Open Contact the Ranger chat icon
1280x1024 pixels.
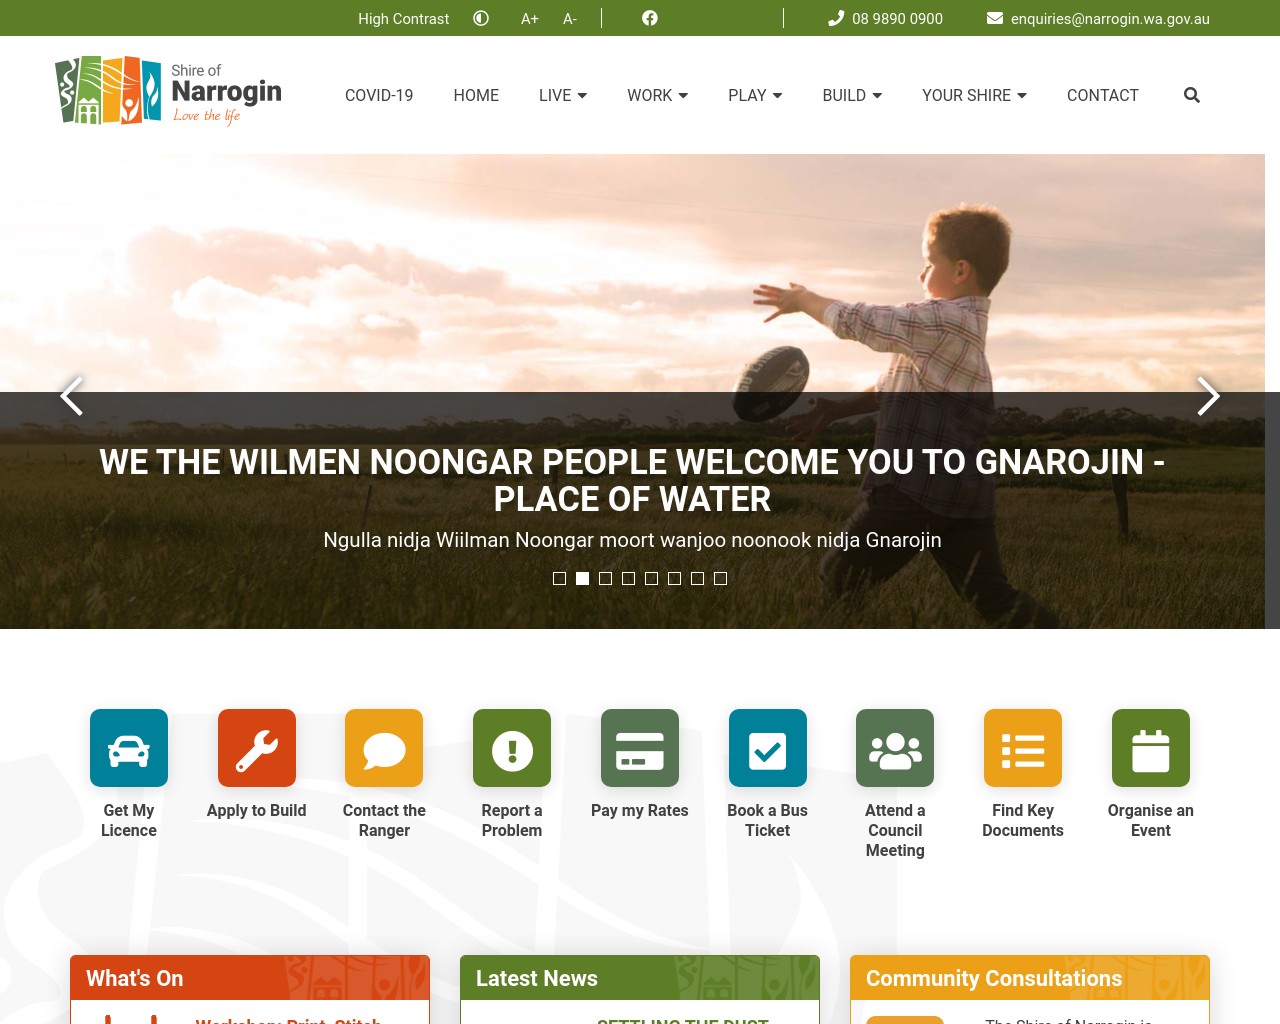[384, 747]
